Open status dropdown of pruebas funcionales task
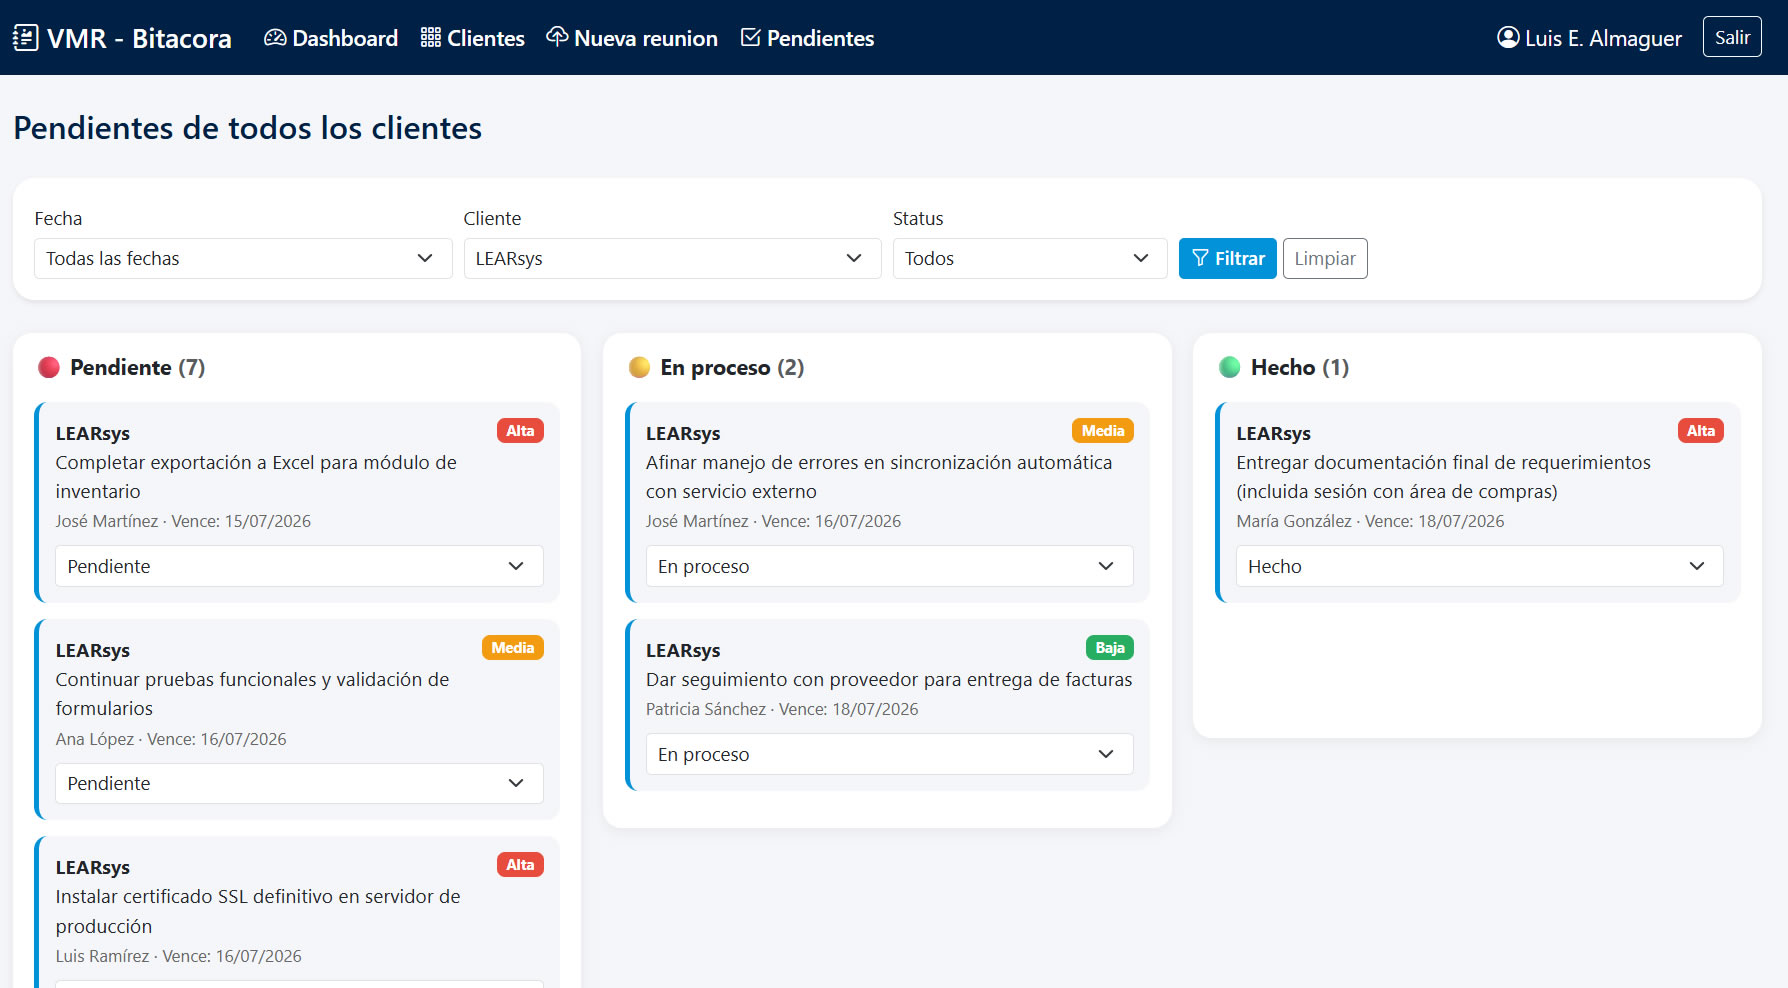The image size is (1788, 988). pos(299,783)
